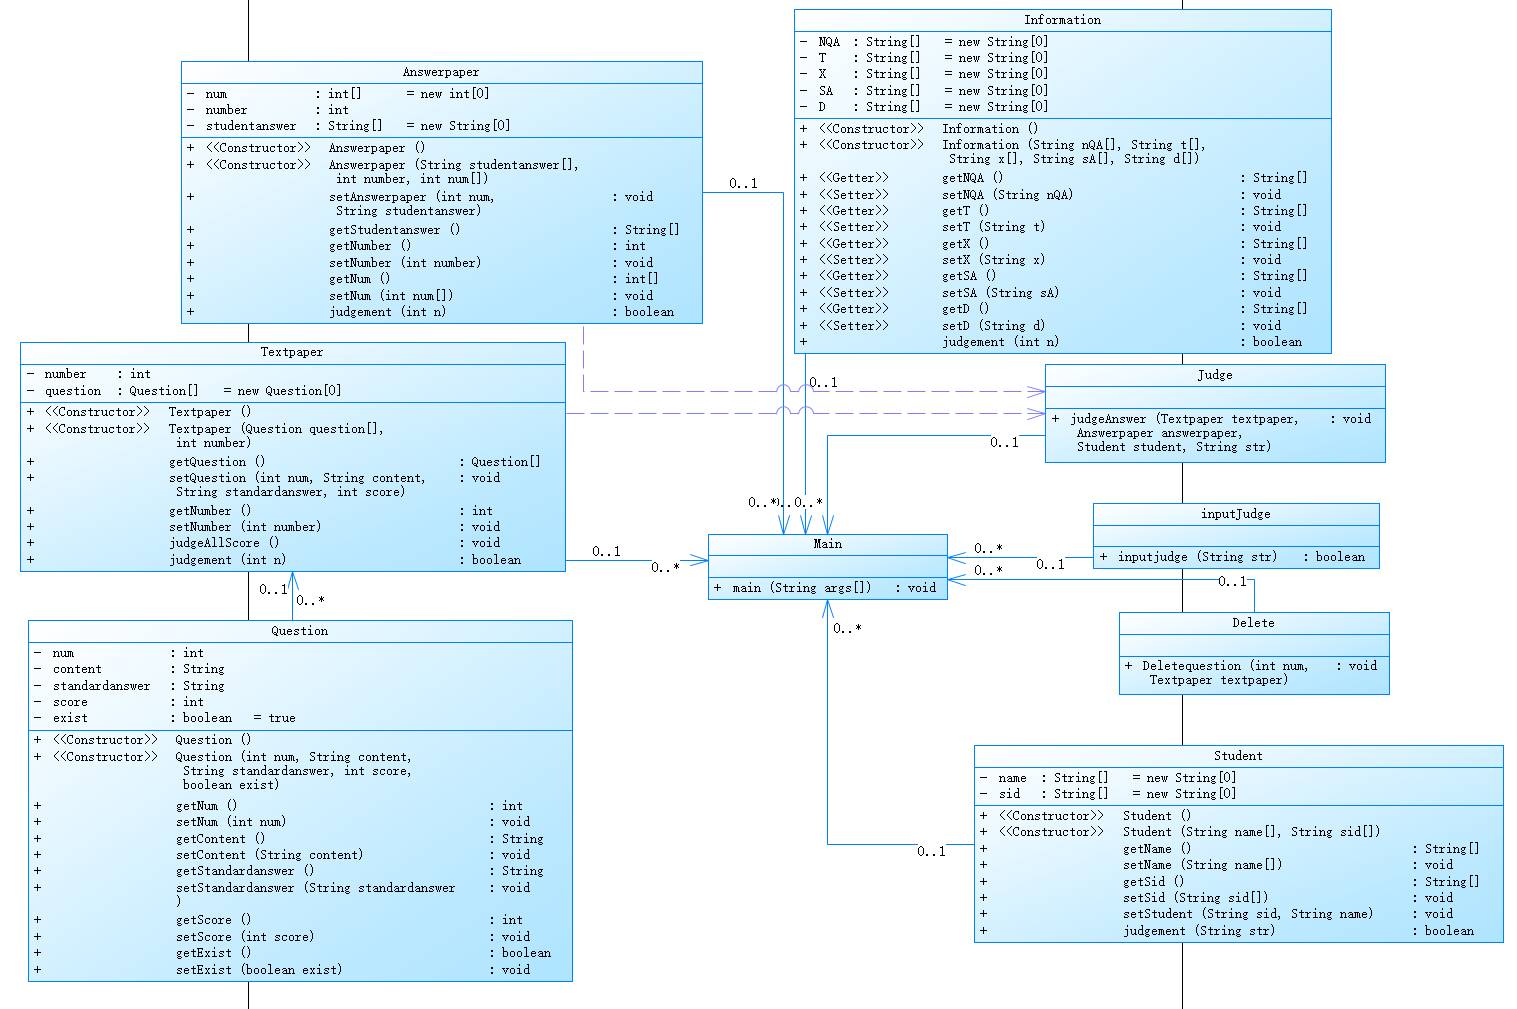
Task: Select the "setSid (String sid[])" method
Action: click(x=1195, y=898)
